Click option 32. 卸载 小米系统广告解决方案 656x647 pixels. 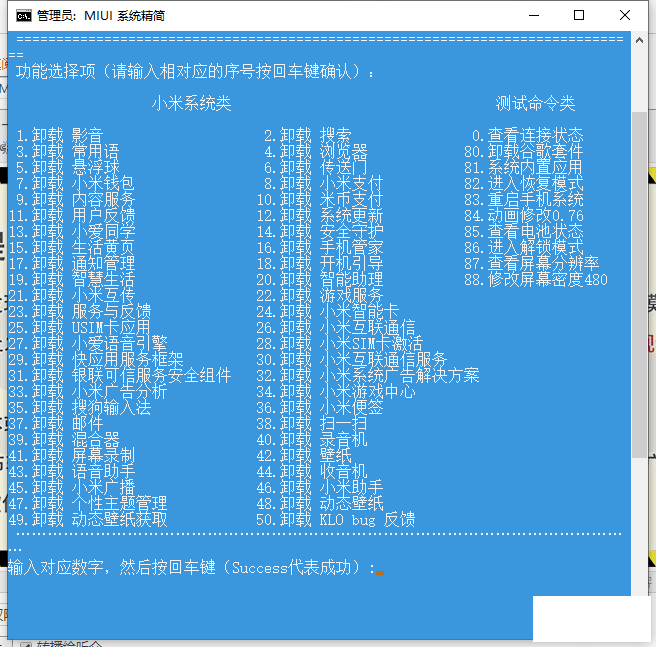367,375
